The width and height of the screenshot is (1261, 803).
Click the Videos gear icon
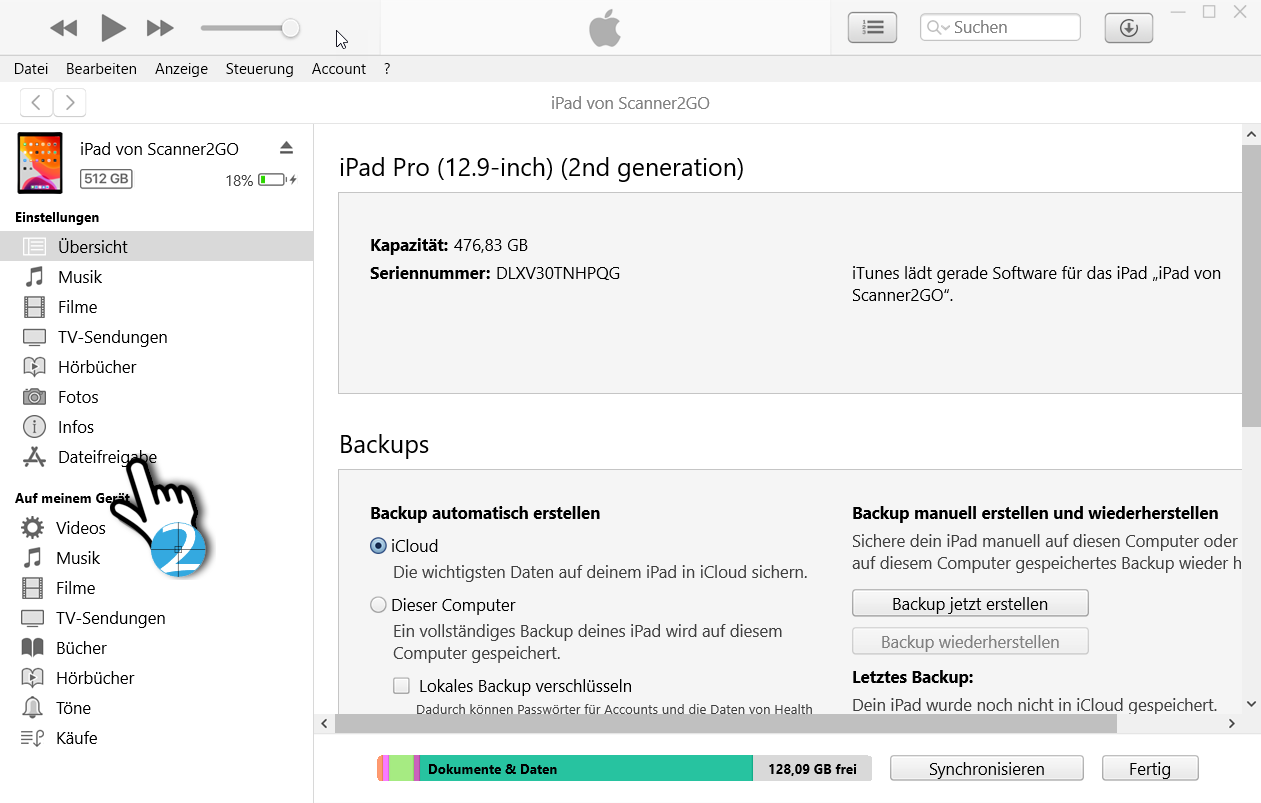[x=33, y=528]
